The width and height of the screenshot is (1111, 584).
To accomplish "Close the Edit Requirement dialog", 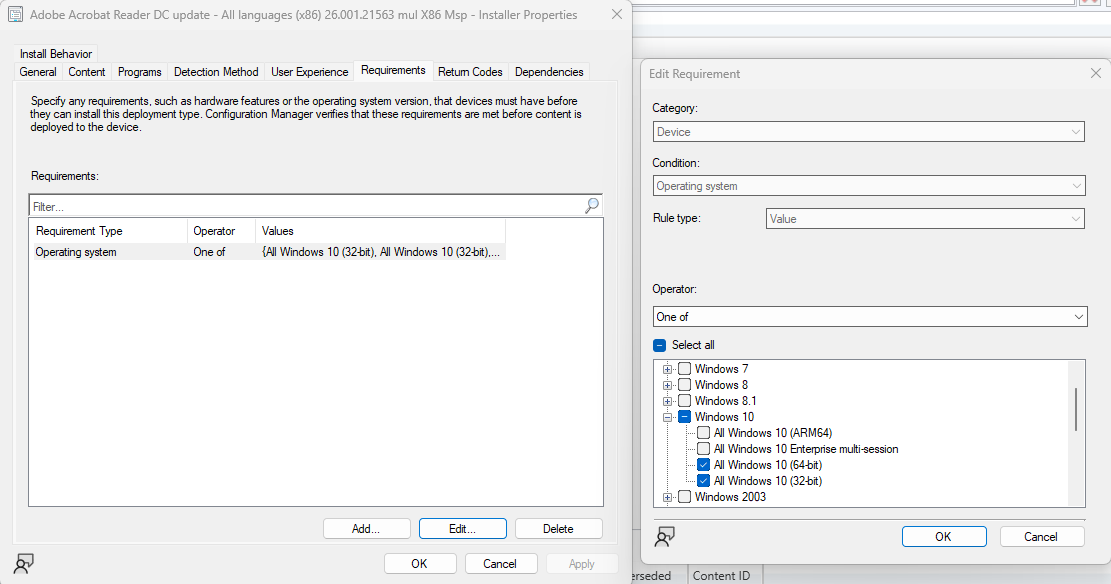I will [1095, 73].
